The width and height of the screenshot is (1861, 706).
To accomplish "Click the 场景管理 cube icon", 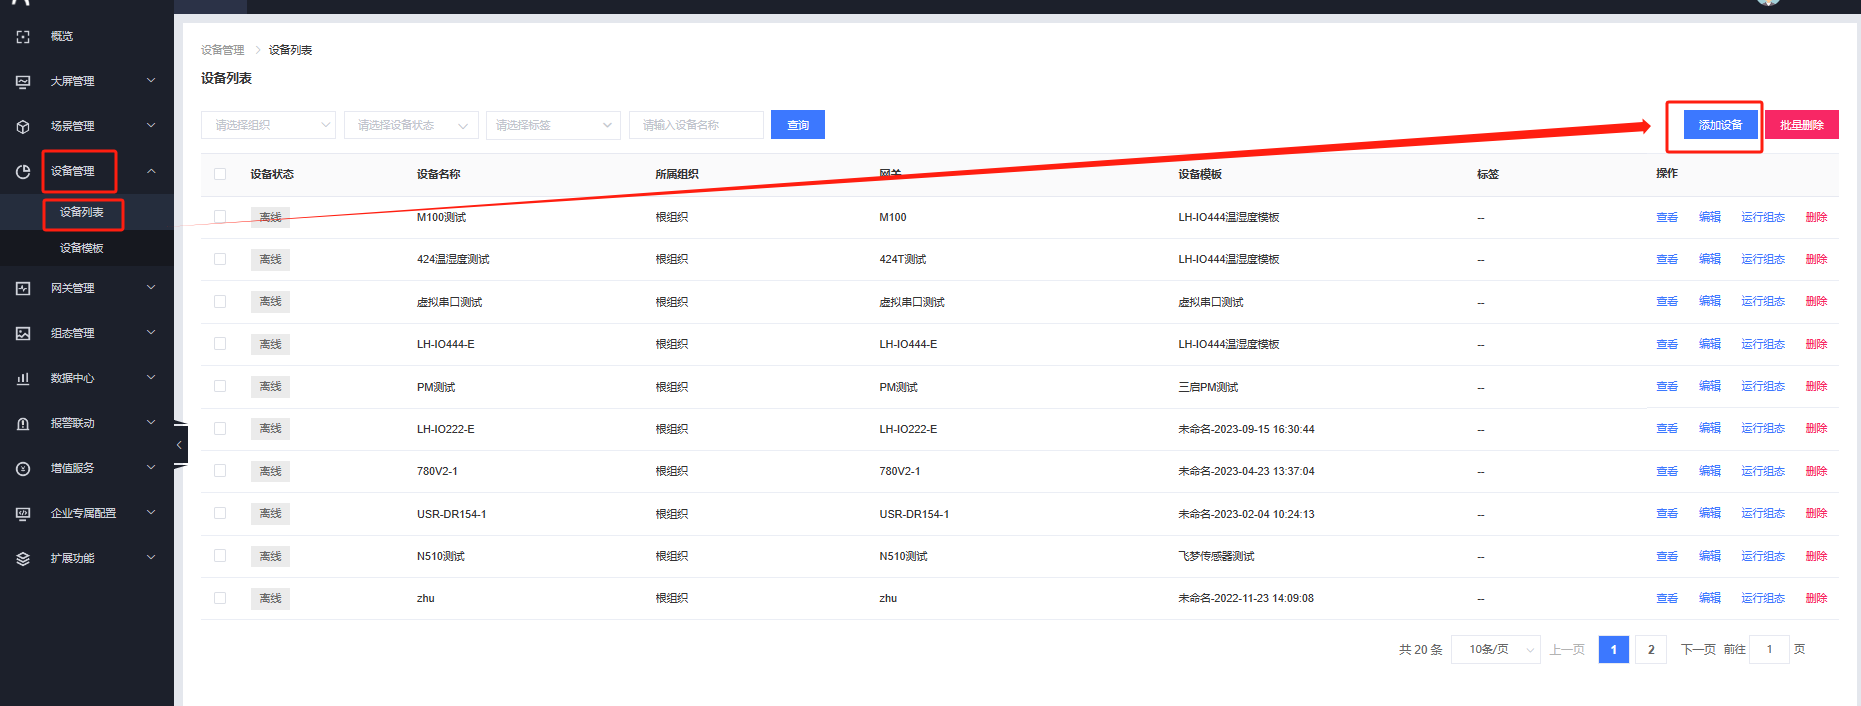I will pos(23,127).
